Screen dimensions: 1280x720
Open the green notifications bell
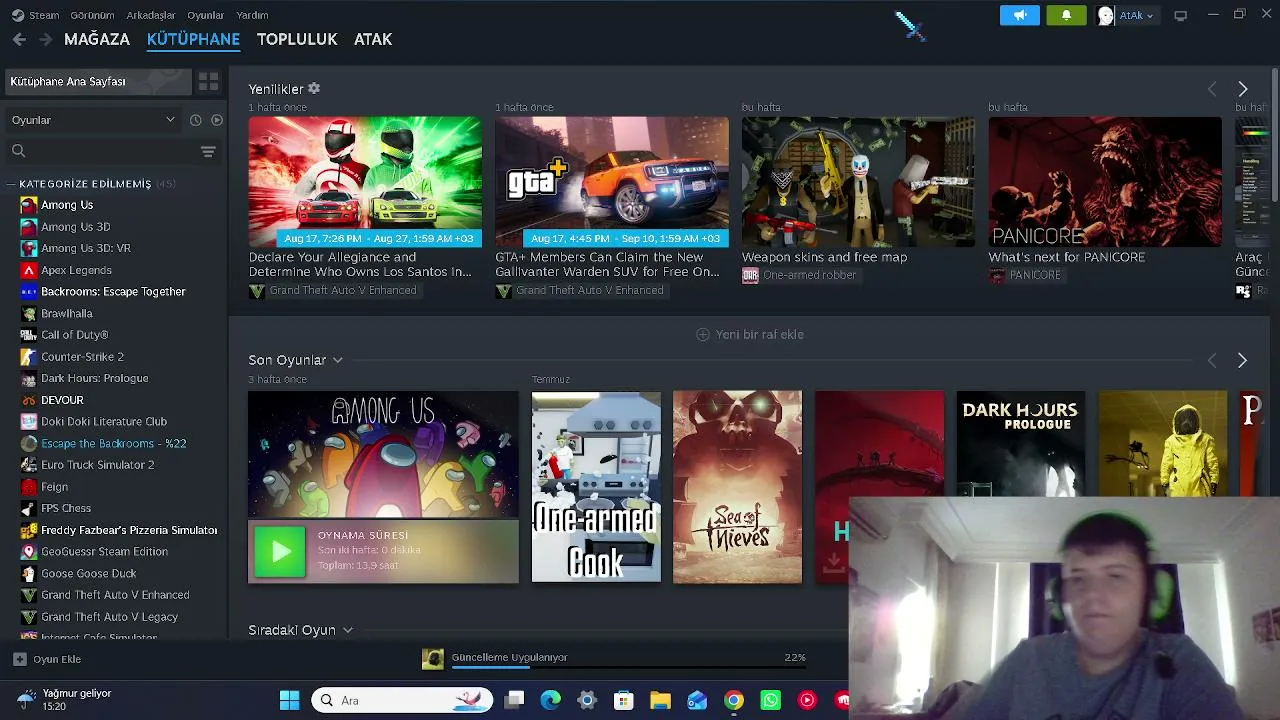pos(1066,15)
